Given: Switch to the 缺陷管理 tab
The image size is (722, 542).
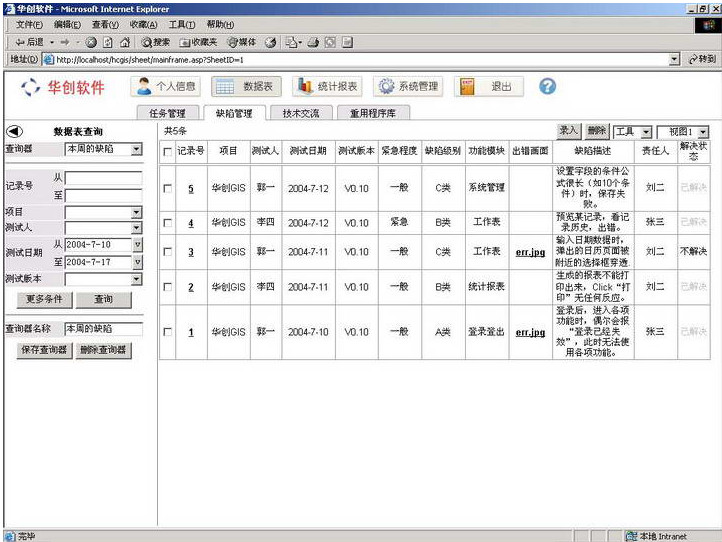Looking at the screenshot, I should 234,113.
